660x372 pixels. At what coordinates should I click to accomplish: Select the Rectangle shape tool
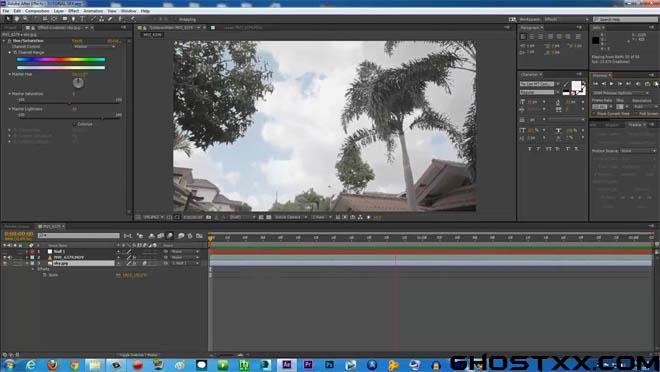click(65, 19)
